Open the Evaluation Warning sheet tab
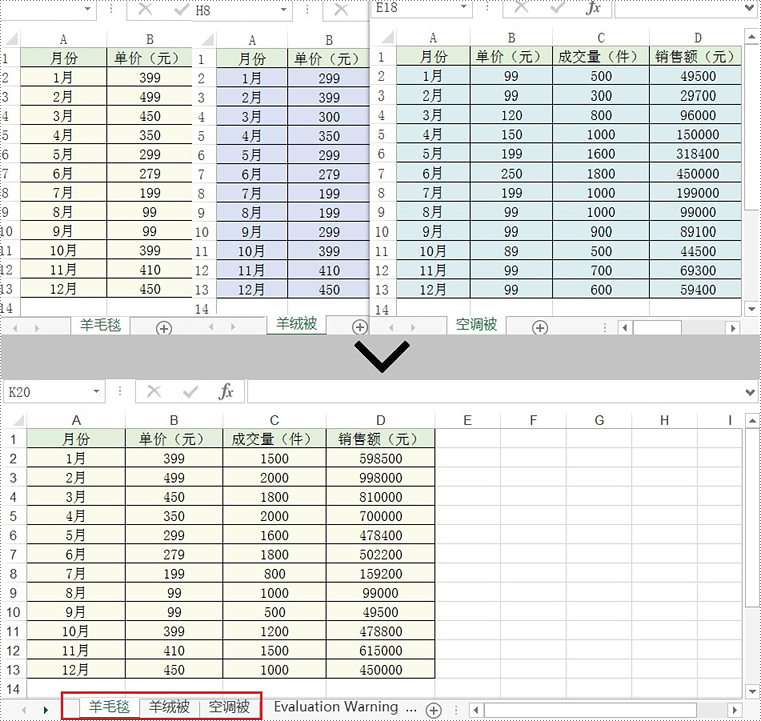 tap(336, 707)
